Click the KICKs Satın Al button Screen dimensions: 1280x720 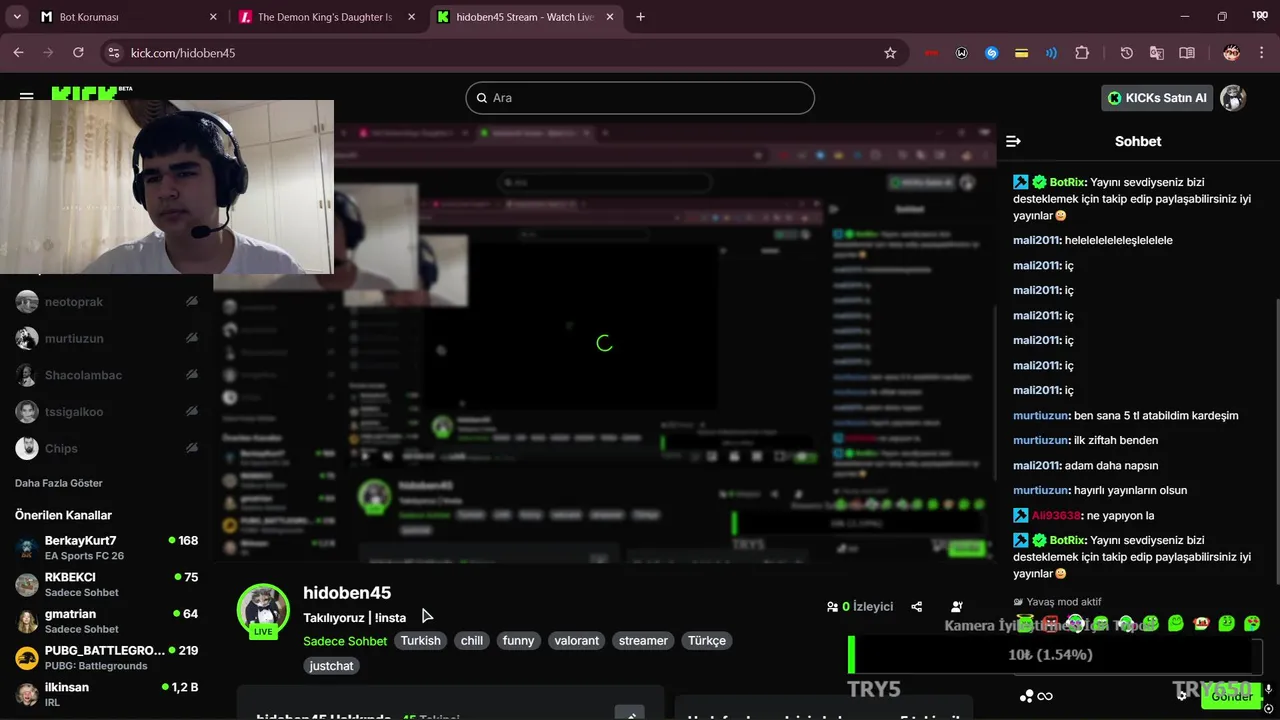click(1157, 98)
